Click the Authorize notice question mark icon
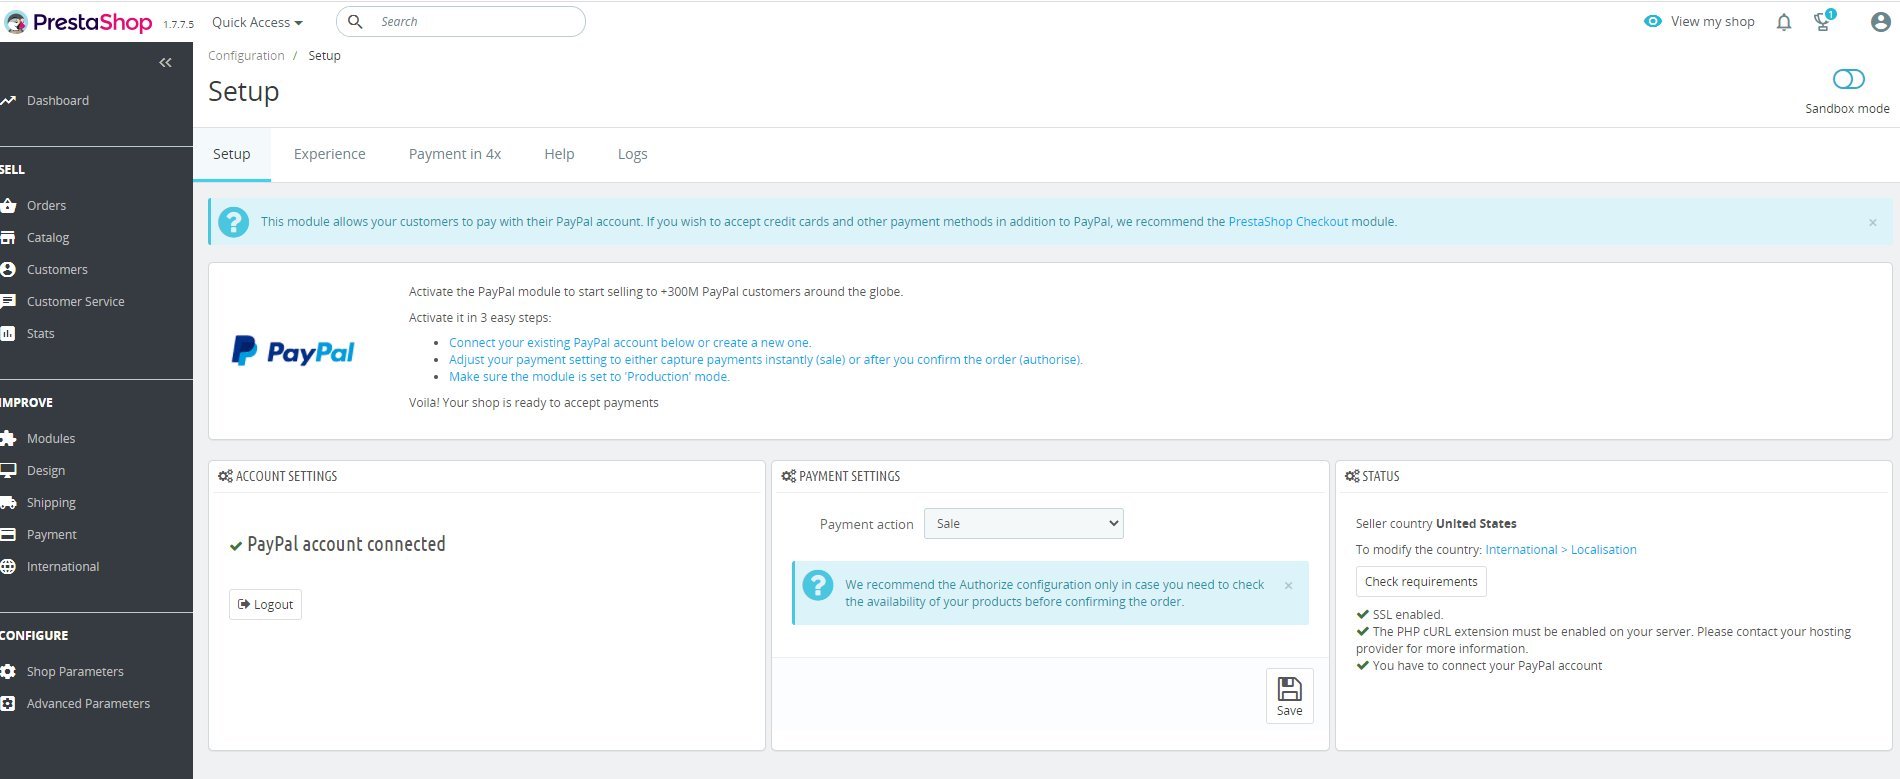 (x=817, y=586)
